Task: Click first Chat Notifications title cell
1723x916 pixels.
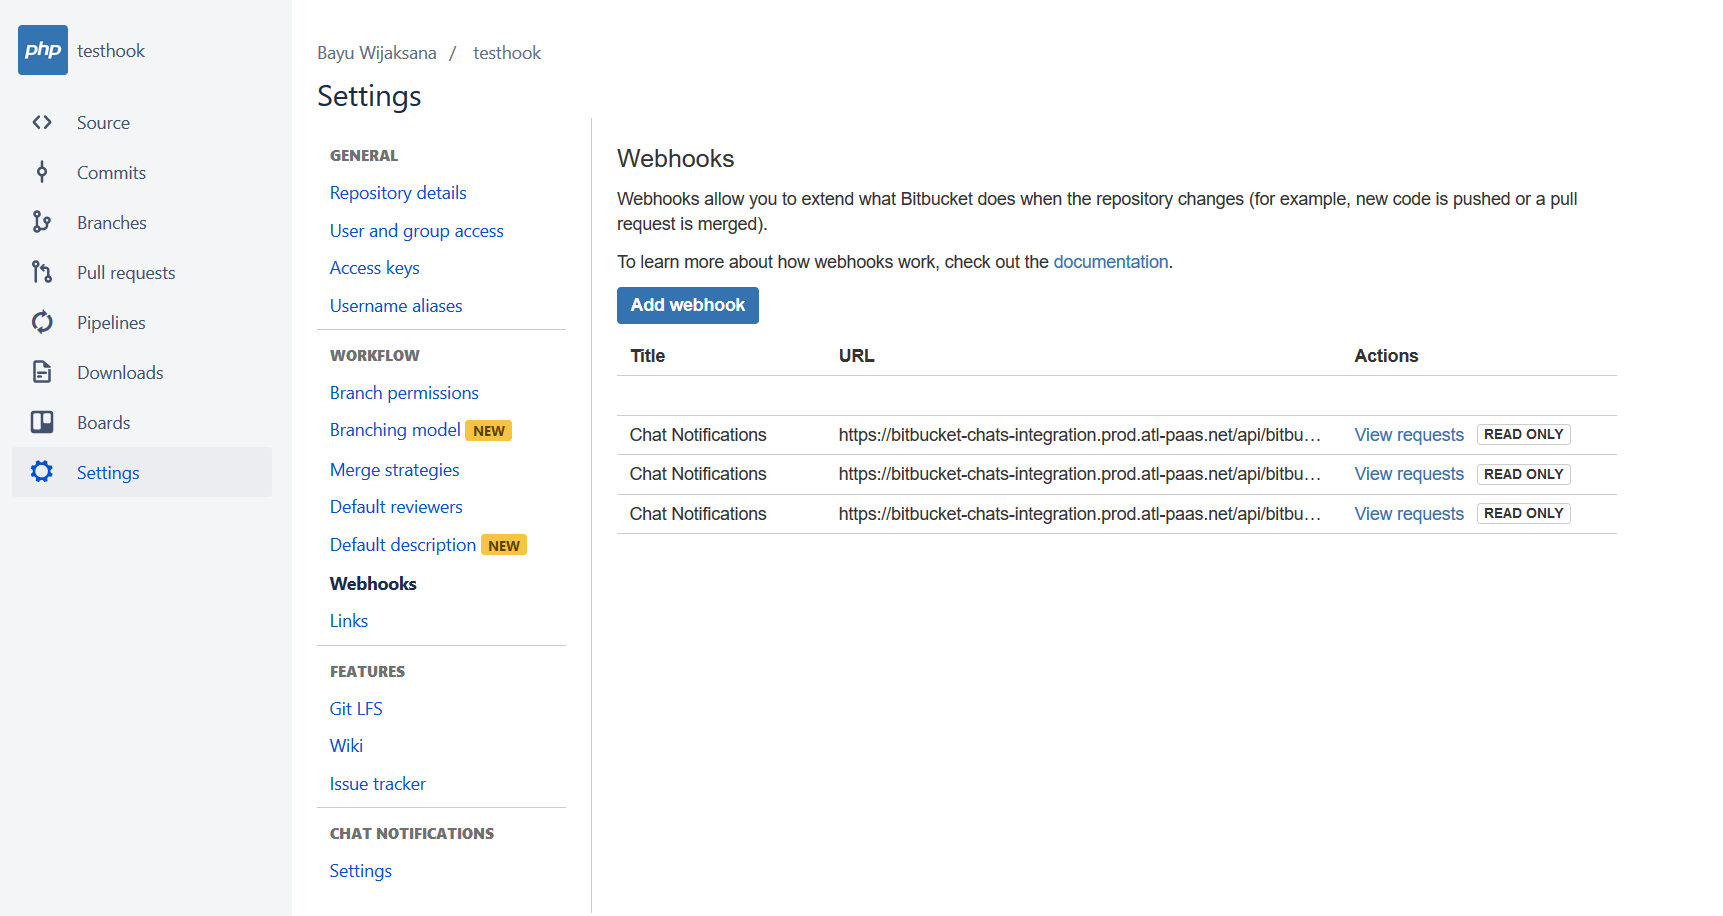Action: click(698, 435)
